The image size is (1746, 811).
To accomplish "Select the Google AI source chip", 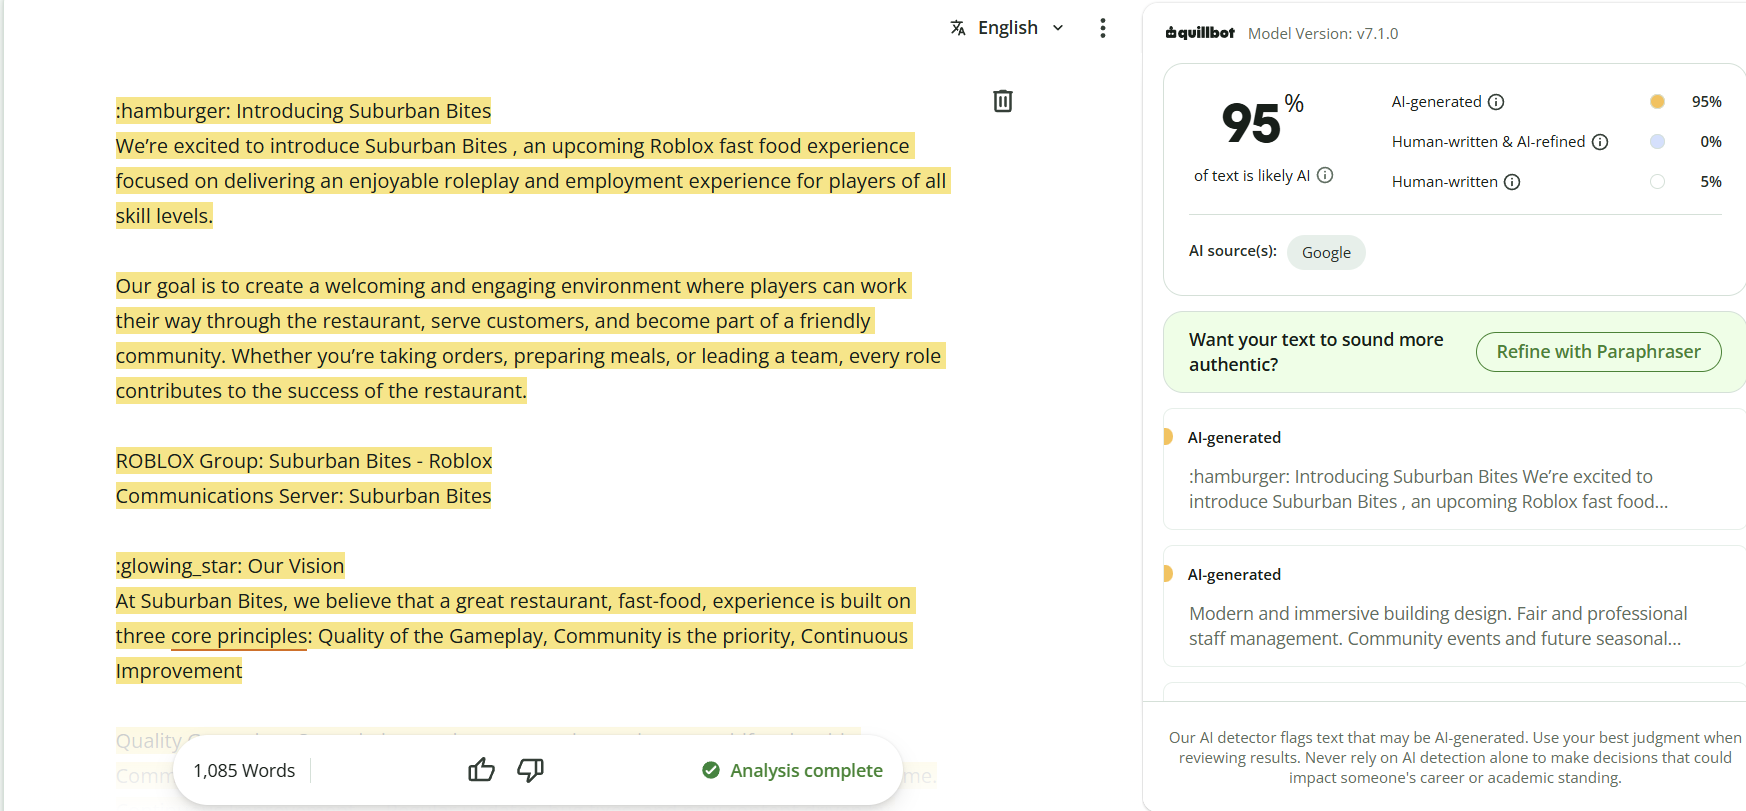I will coord(1326,252).
